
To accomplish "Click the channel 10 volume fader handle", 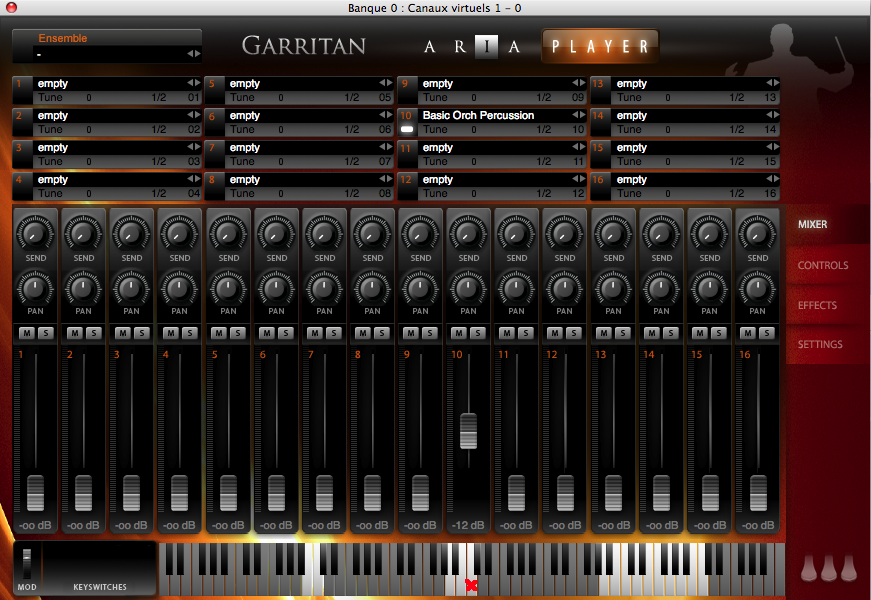I will (468, 429).
